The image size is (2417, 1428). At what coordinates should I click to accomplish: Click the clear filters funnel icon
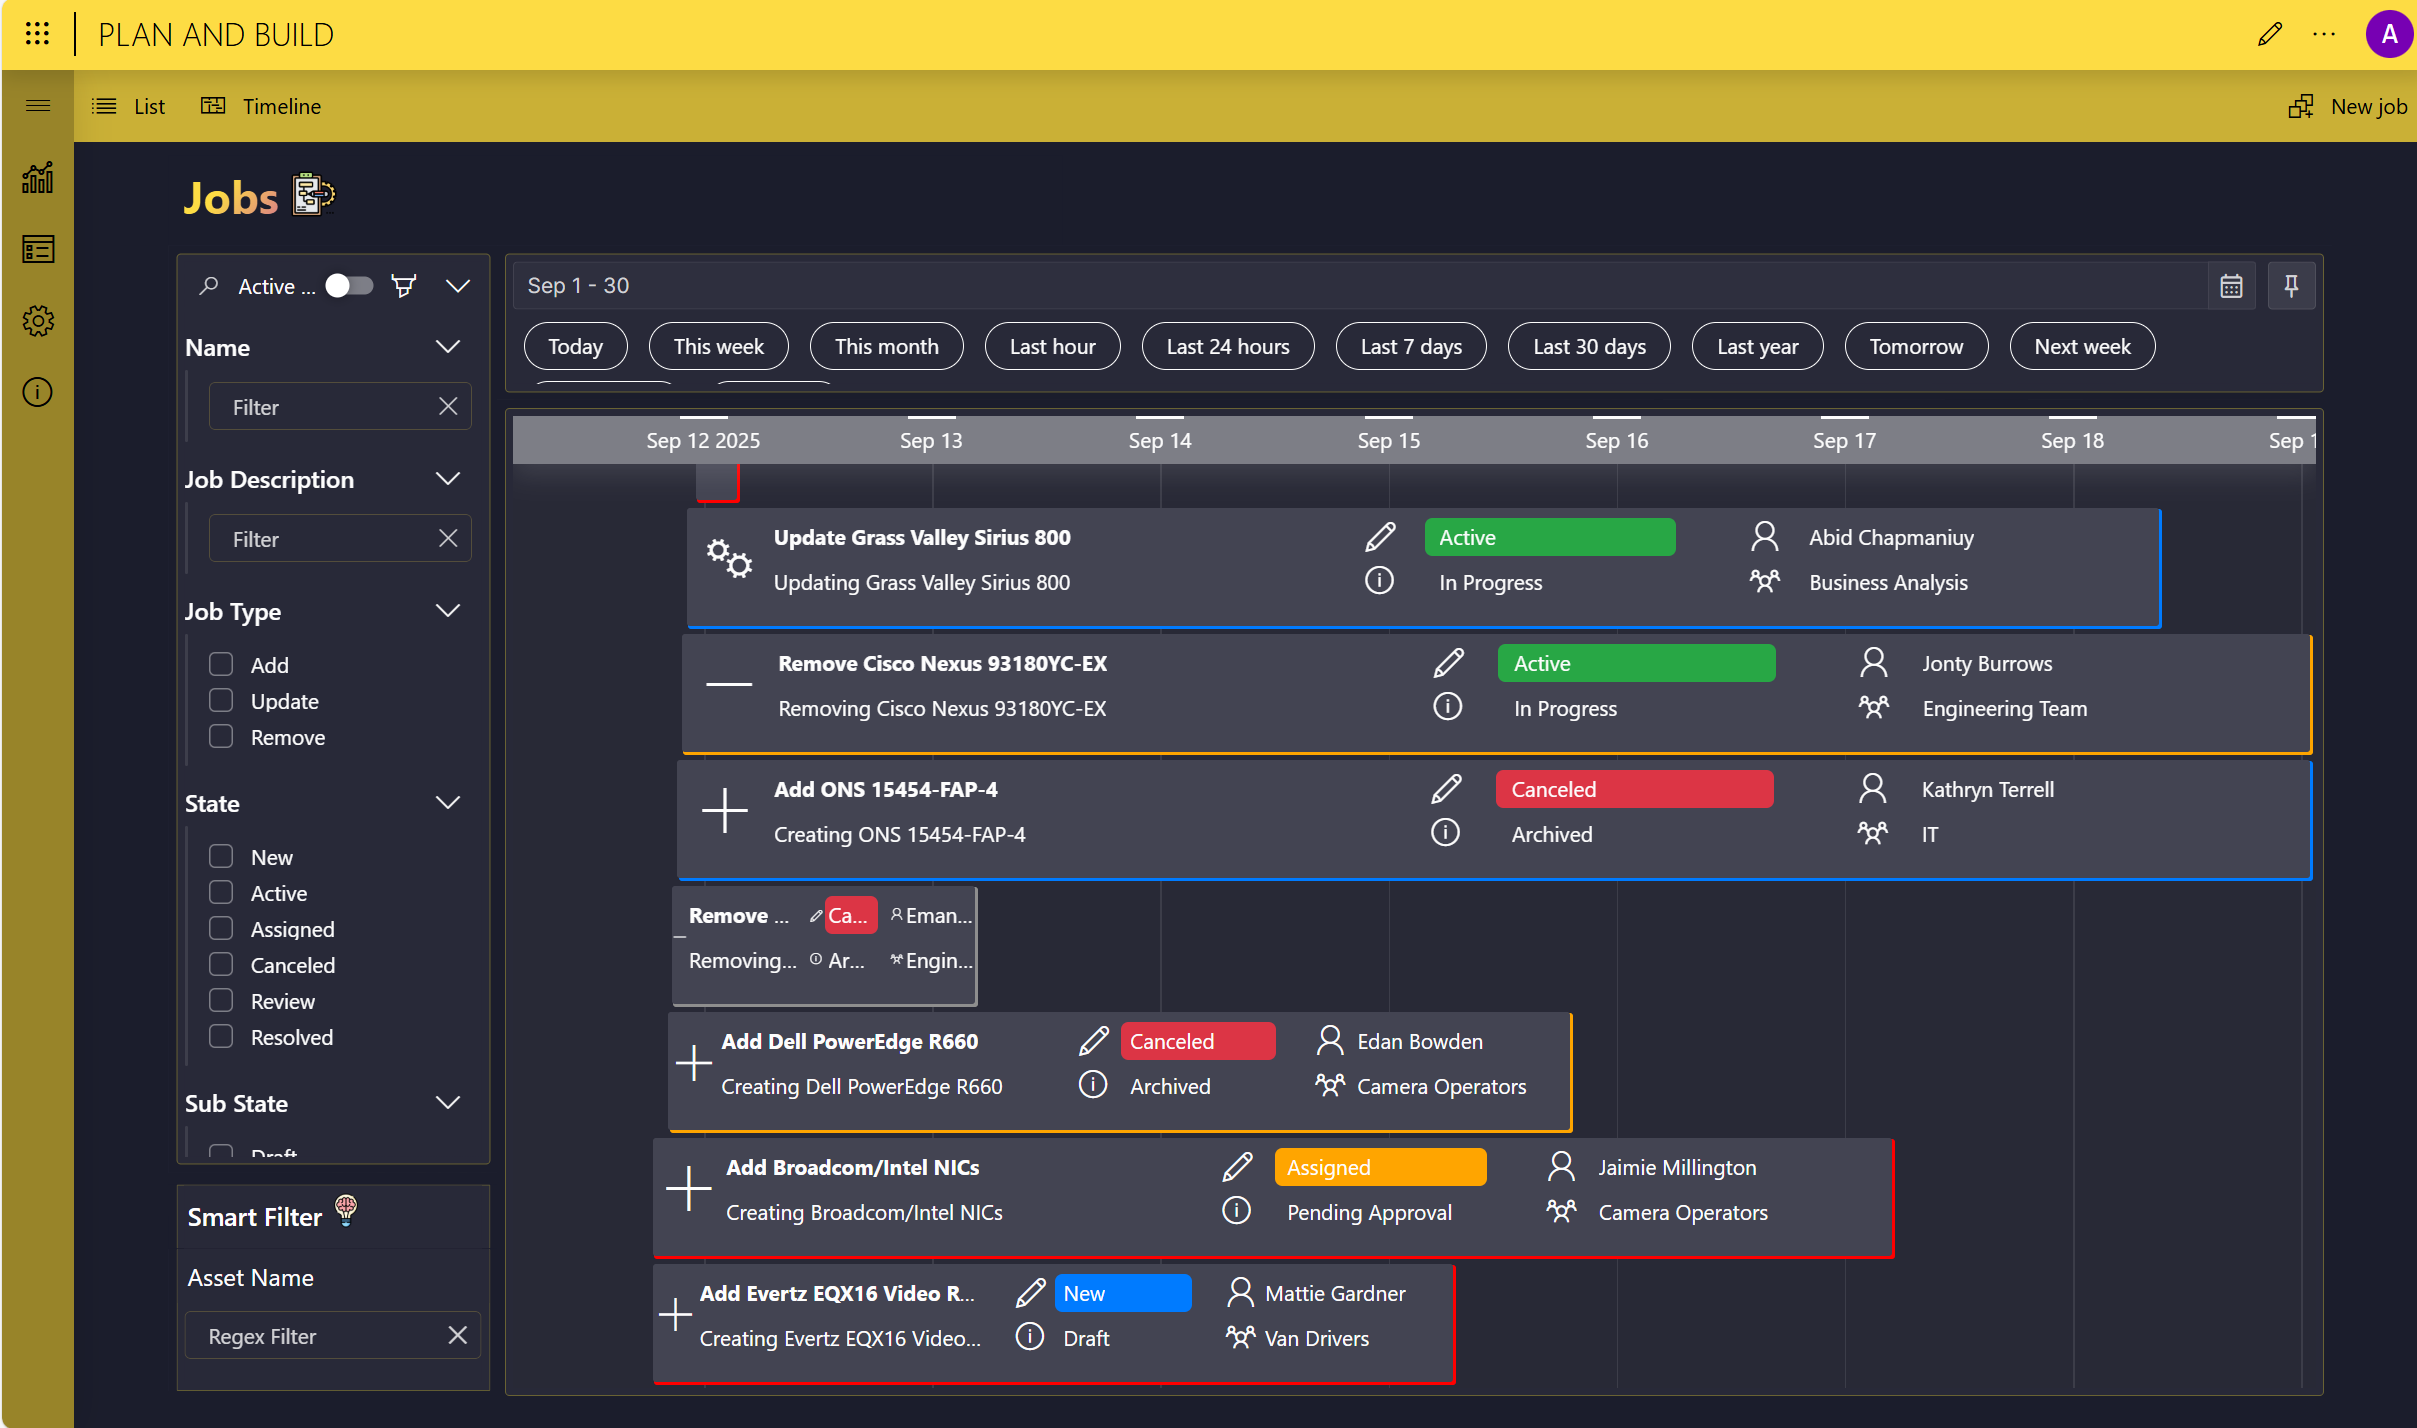[404, 287]
